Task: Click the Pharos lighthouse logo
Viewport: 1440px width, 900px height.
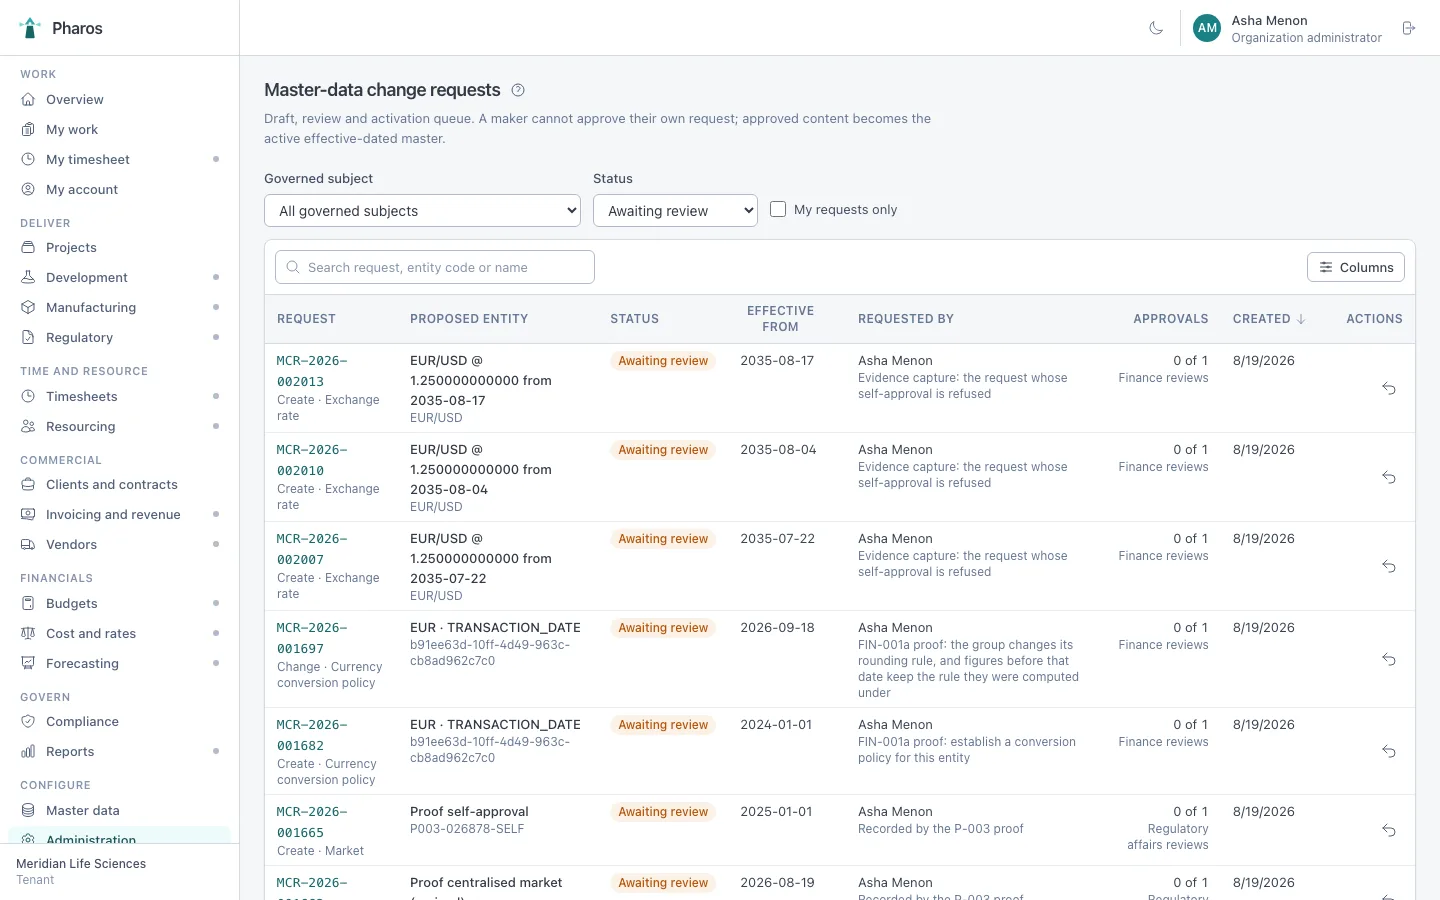Action: (30, 28)
